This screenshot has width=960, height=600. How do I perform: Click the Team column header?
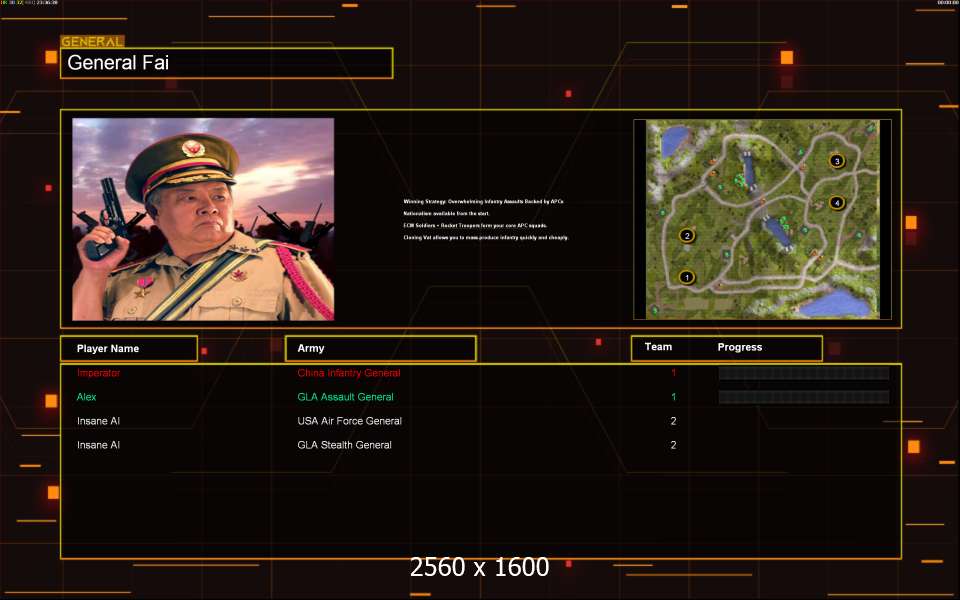click(x=658, y=347)
